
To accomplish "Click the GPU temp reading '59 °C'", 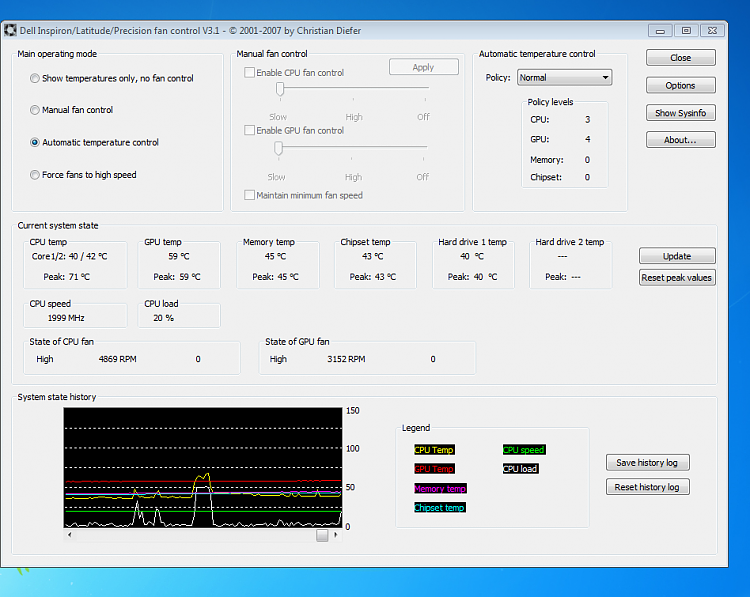I will (x=179, y=256).
